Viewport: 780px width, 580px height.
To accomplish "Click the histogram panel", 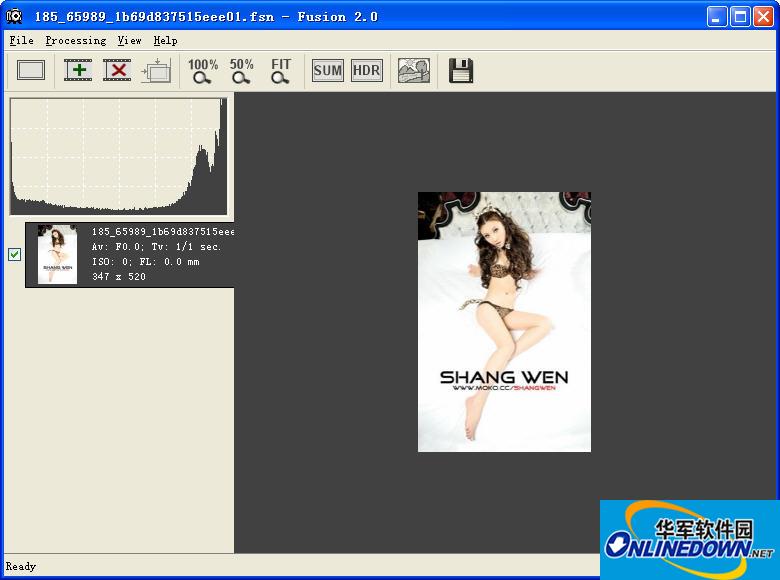I will pyautogui.click(x=119, y=156).
